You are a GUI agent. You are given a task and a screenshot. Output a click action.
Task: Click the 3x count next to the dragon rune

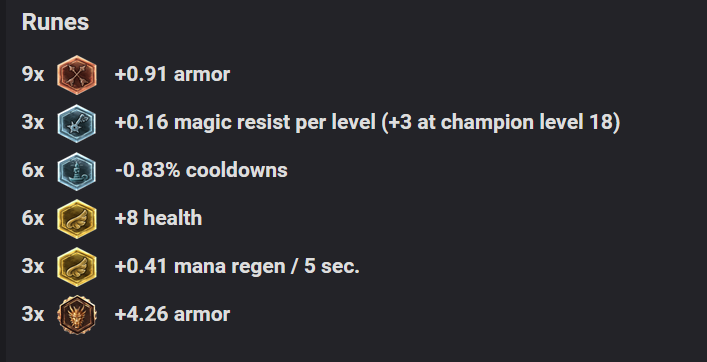33,314
